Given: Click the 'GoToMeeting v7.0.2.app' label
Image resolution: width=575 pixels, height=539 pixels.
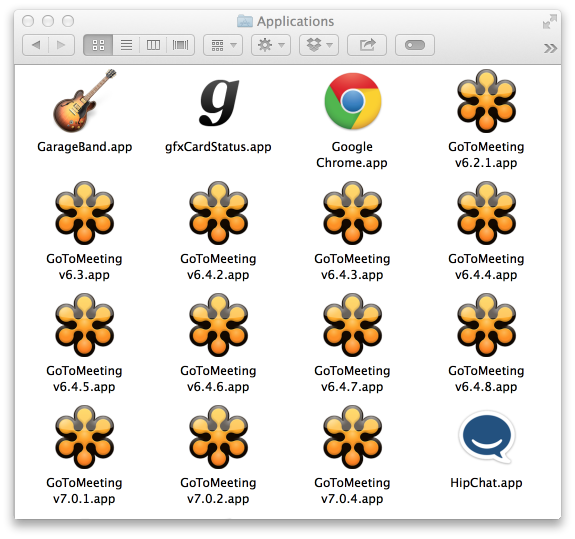Looking at the screenshot, I should pyautogui.click(x=218, y=491).
